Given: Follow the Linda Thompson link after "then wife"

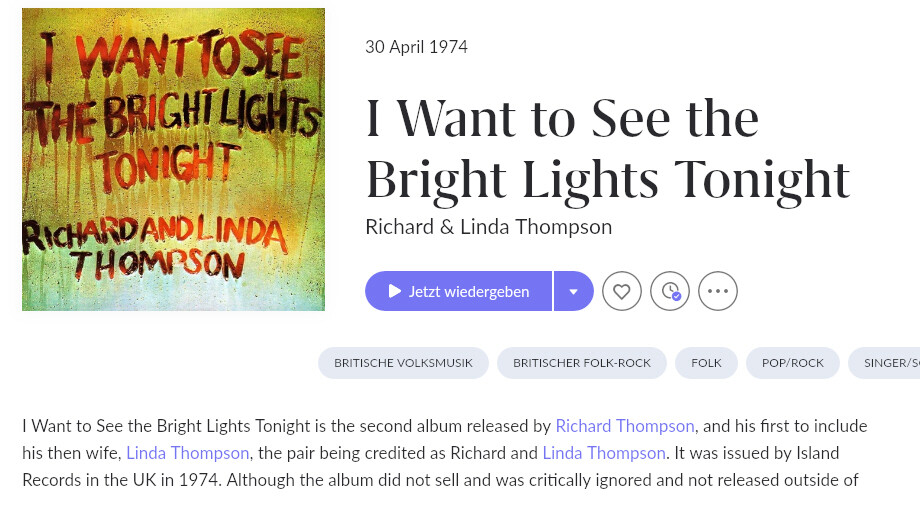Looking at the screenshot, I should pos(188,453).
